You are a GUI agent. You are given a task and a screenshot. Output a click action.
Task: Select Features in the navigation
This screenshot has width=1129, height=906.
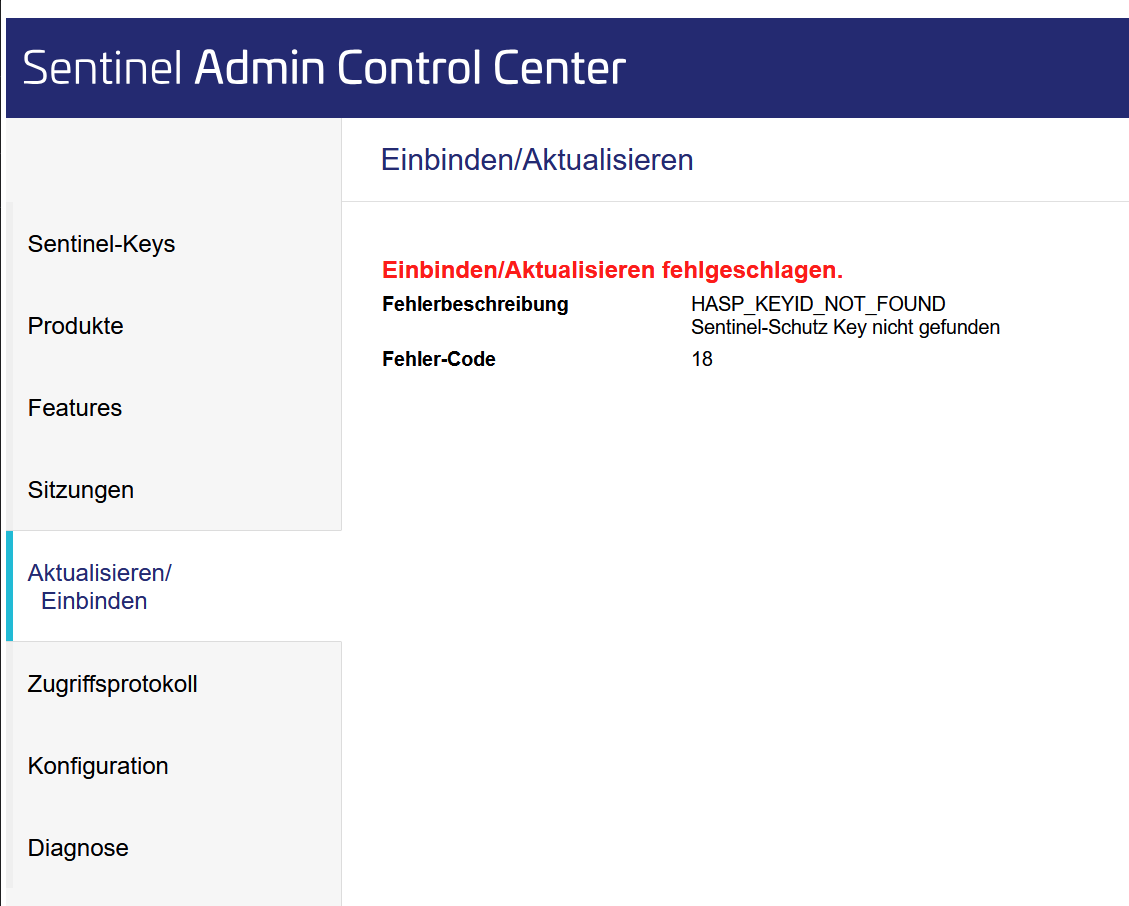point(75,408)
